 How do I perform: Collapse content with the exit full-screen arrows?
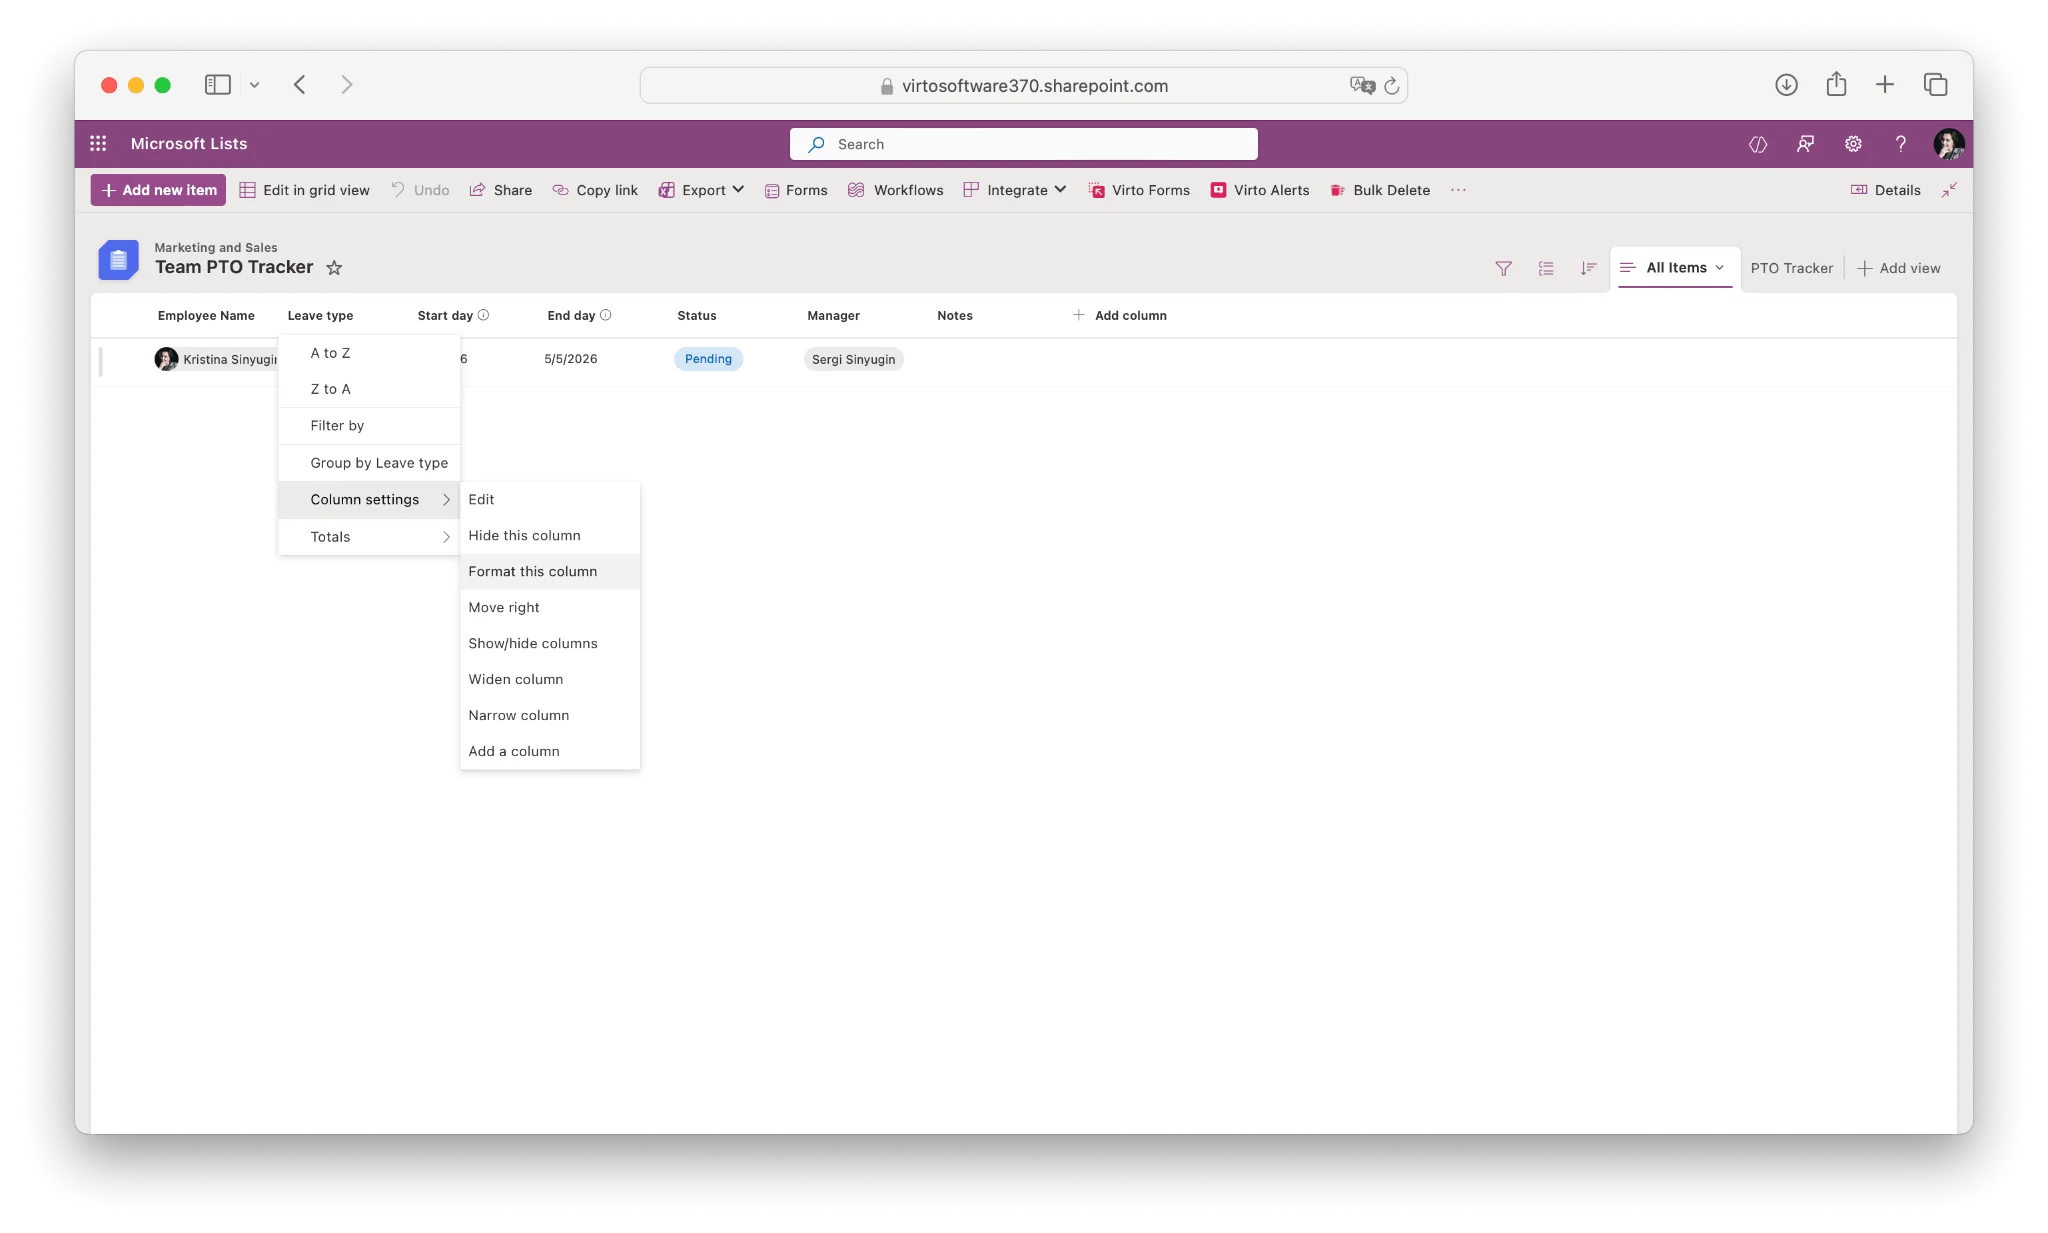point(1949,190)
